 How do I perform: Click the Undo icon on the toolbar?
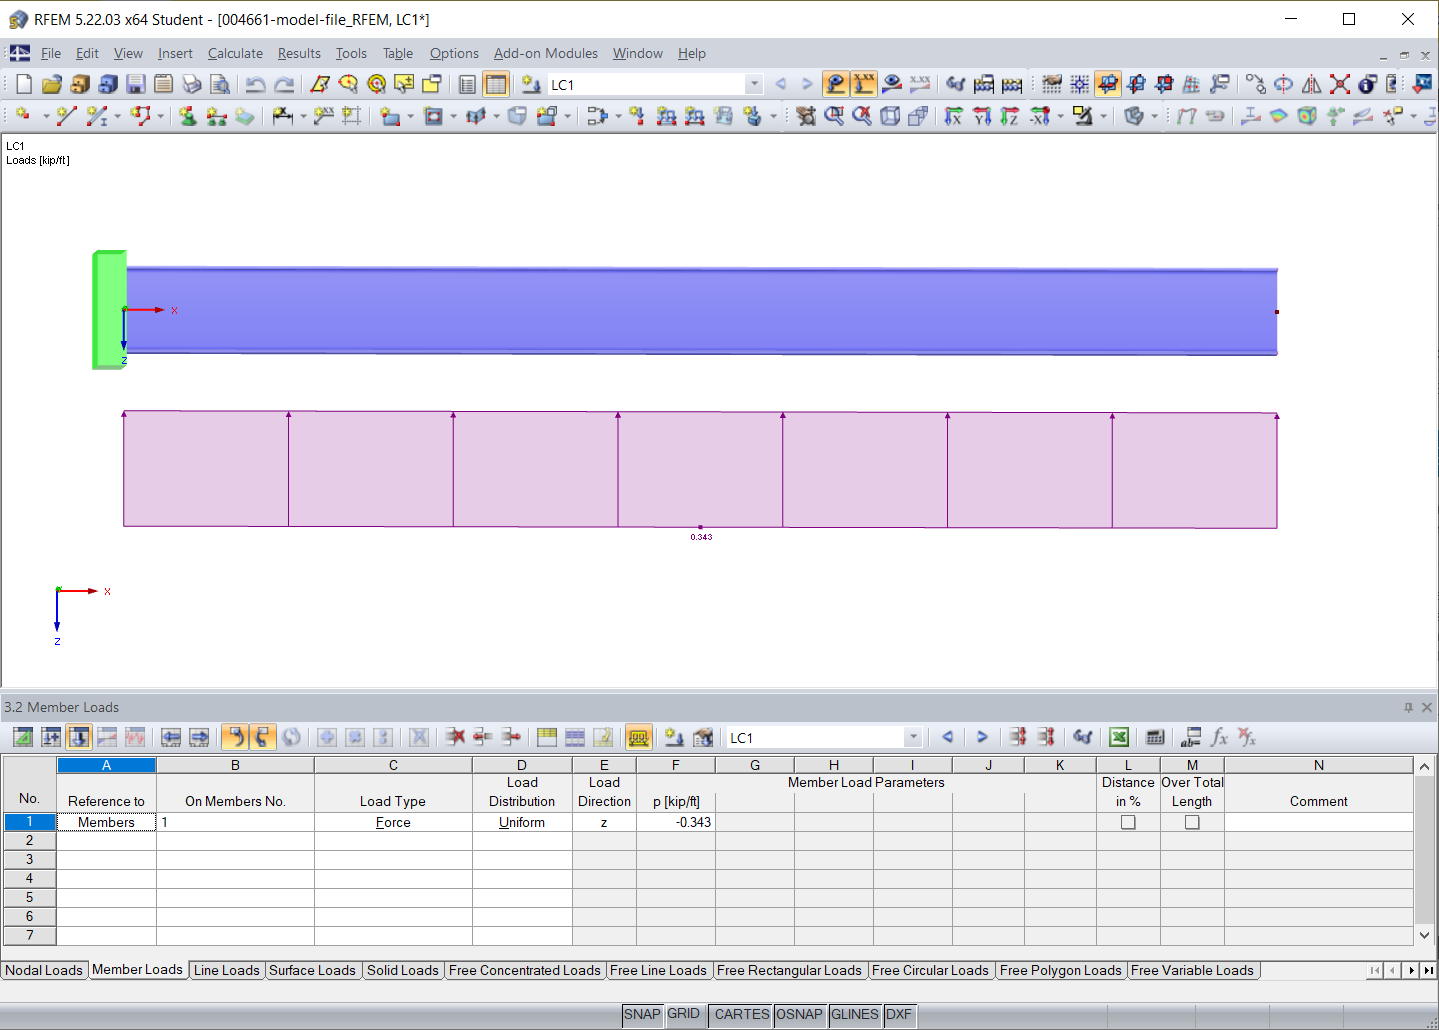tap(257, 84)
